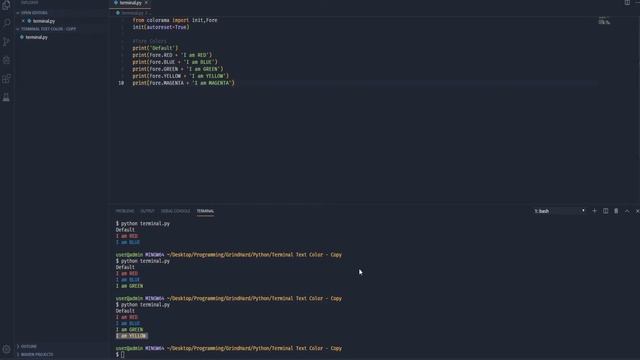Screen dimensions: 640x360
Task: Add a new terminal with the plus icon
Action: (594, 211)
